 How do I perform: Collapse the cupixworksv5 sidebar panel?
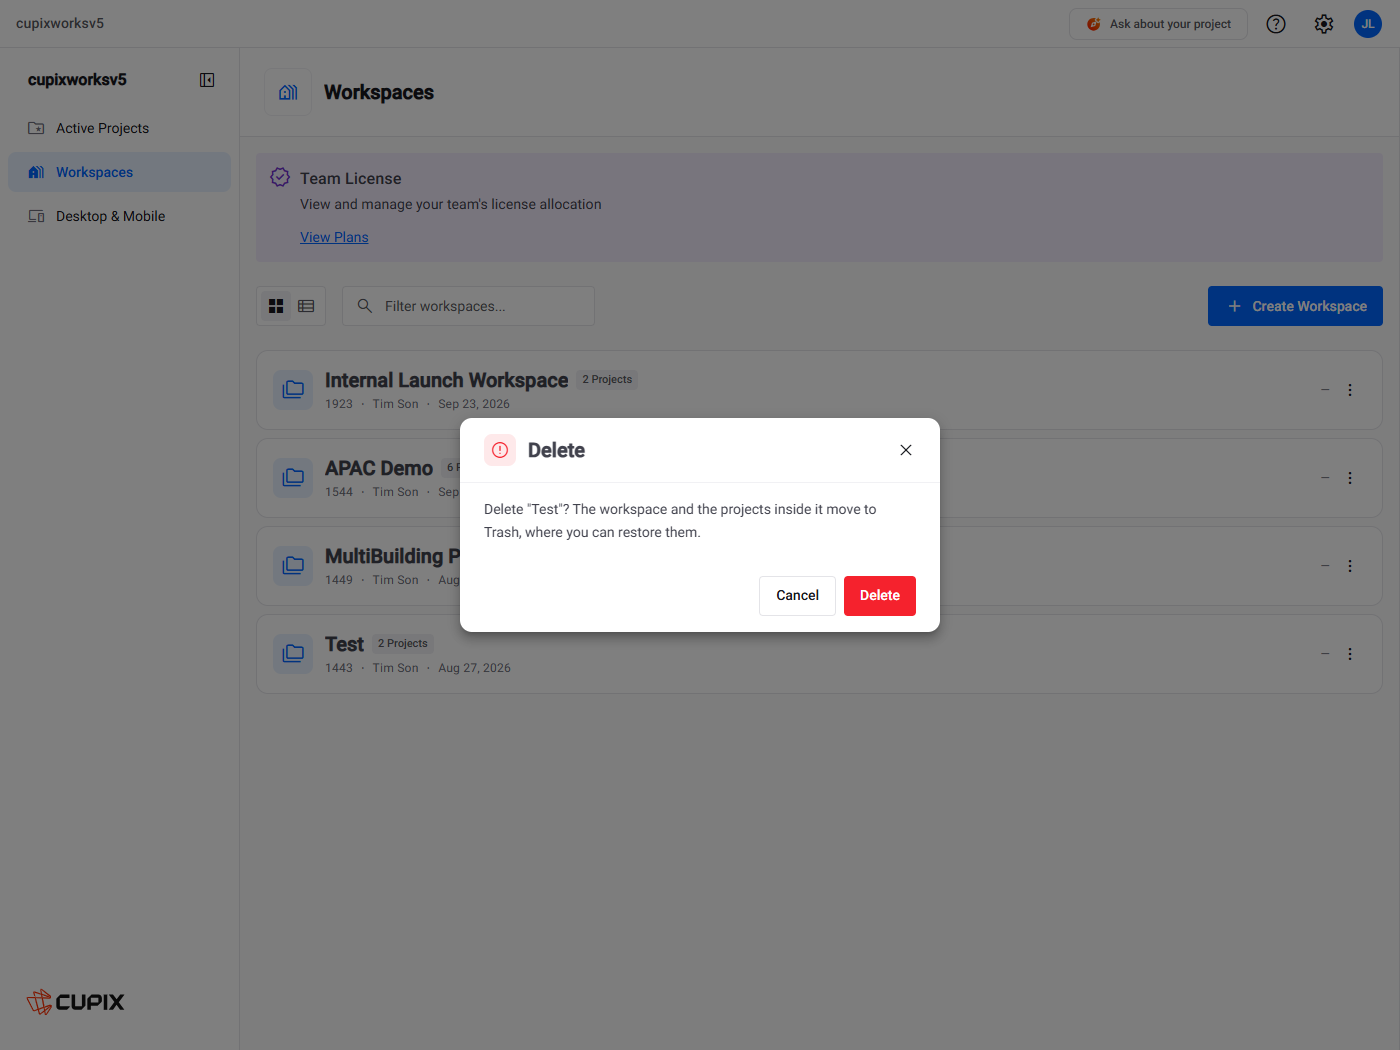click(x=207, y=80)
